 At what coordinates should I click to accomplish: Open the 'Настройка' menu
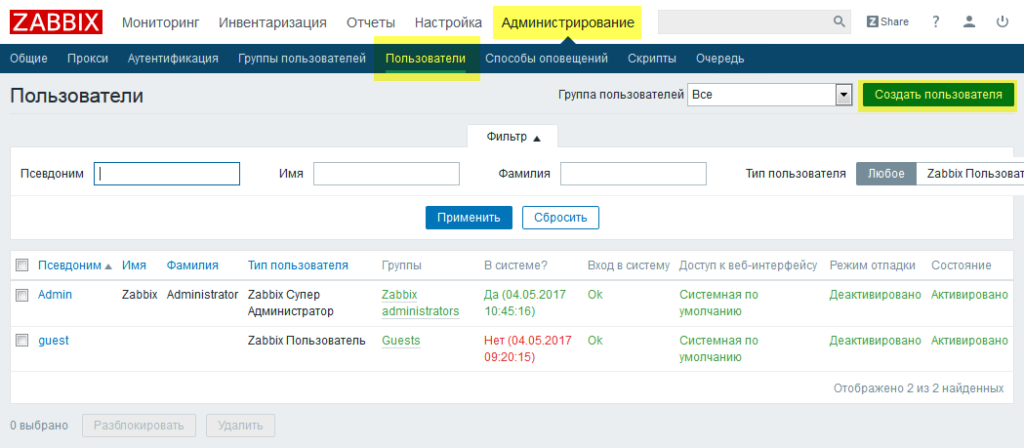[448, 23]
